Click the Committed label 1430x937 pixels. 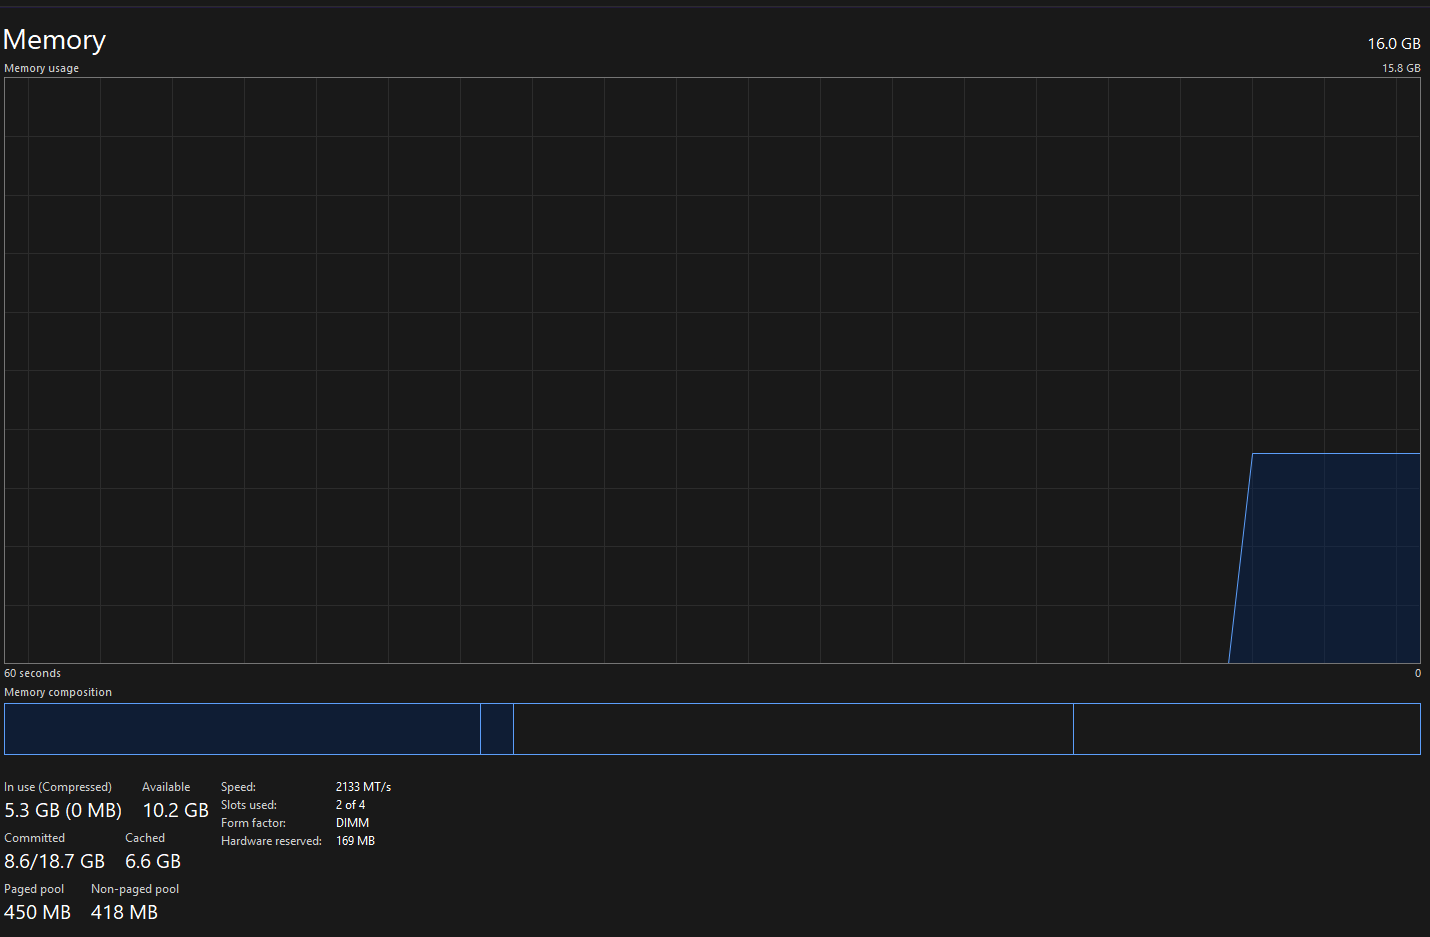click(34, 838)
